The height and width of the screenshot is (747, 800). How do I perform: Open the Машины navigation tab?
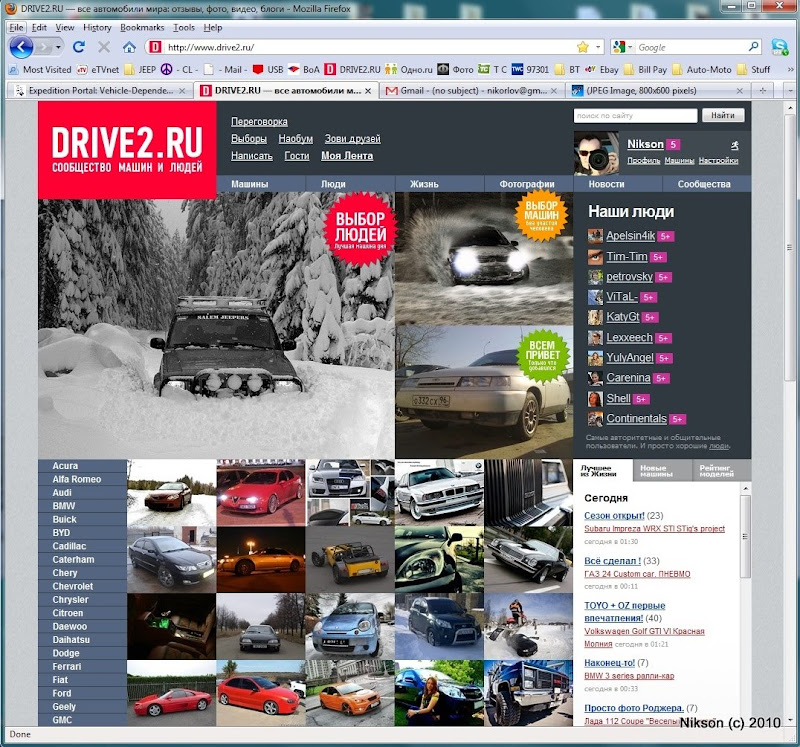(249, 184)
